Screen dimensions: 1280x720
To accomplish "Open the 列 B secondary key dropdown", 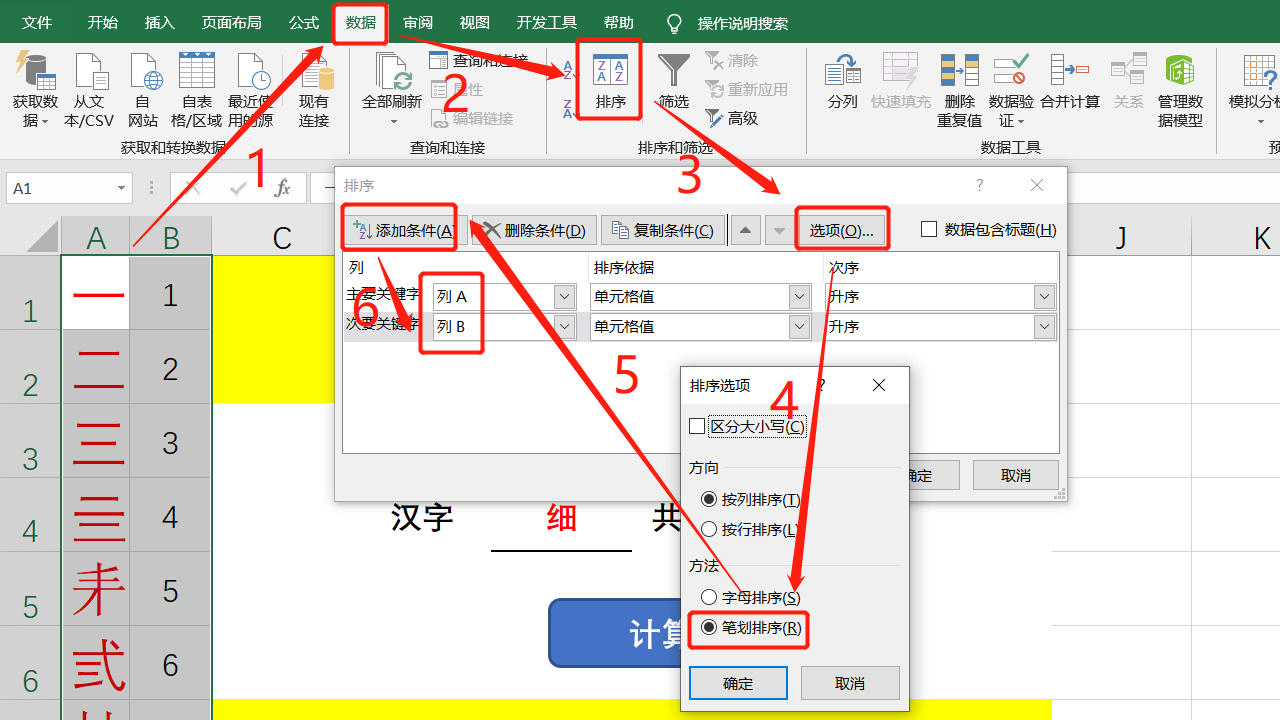I will (565, 326).
